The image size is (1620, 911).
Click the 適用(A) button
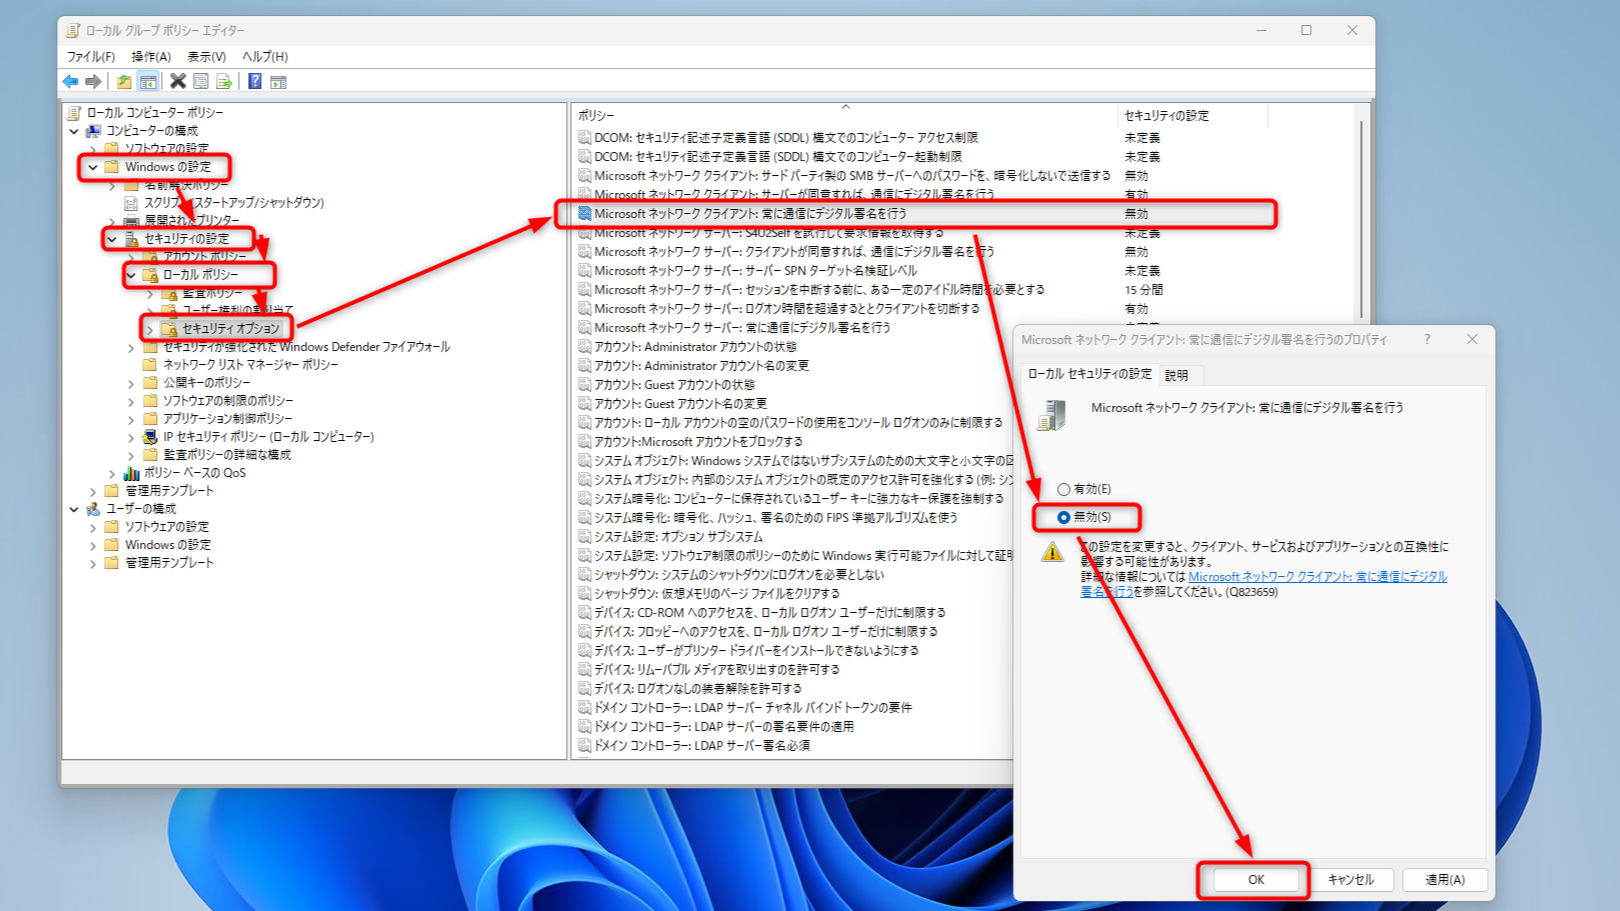tap(1445, 880)
